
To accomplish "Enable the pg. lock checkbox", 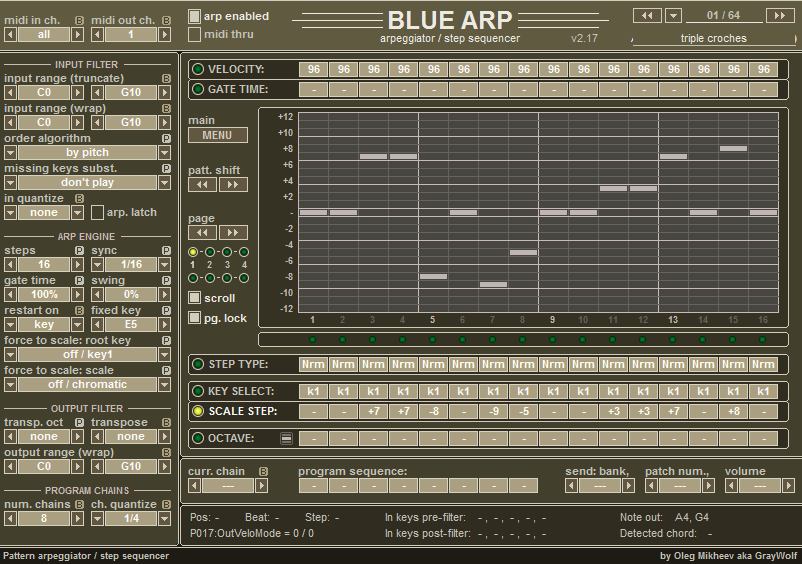I will (x=194, y=318).
